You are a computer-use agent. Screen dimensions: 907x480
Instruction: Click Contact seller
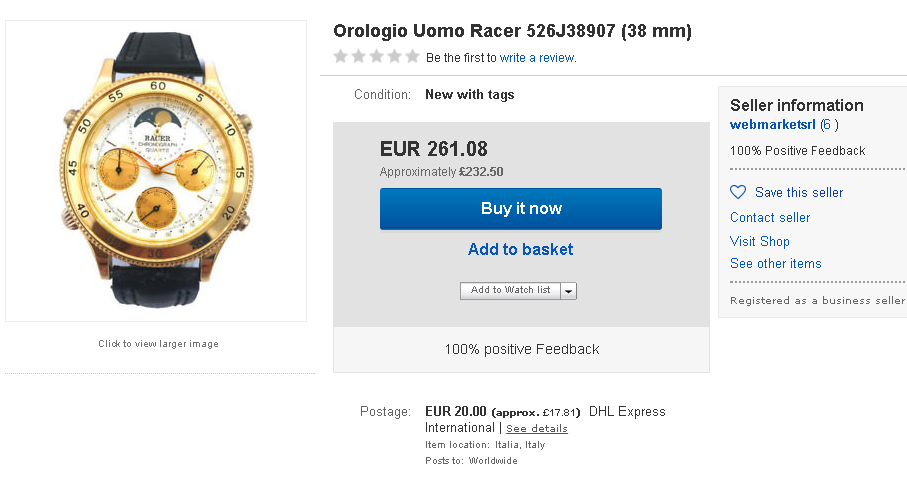(x=770, y=217)
